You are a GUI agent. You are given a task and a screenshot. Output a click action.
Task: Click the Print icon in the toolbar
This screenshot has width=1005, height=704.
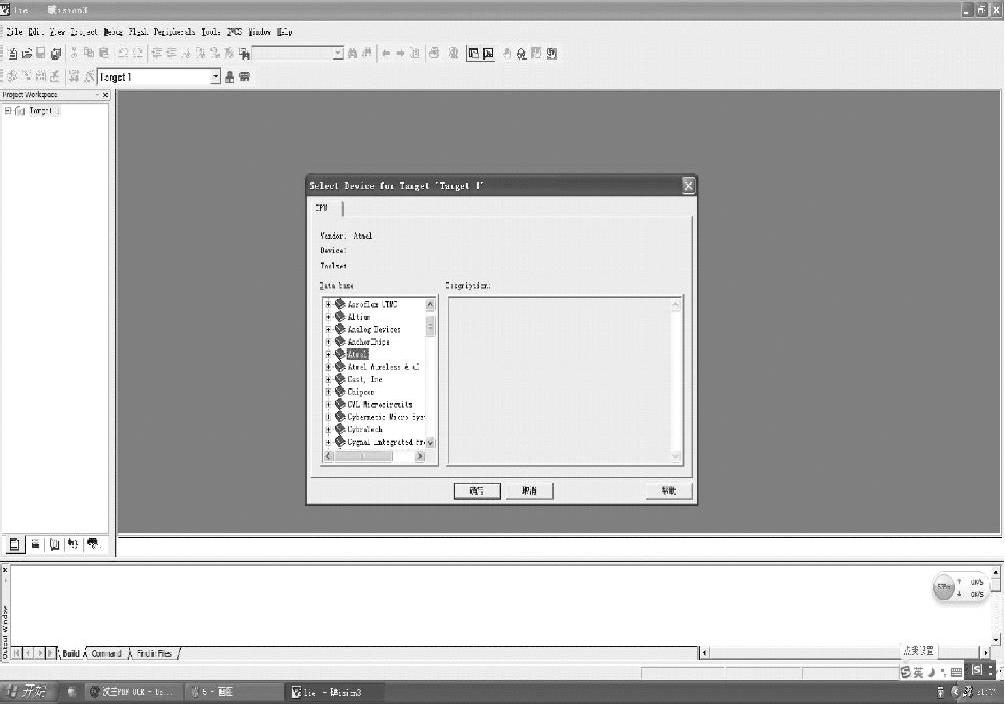[x=434, y=53]
